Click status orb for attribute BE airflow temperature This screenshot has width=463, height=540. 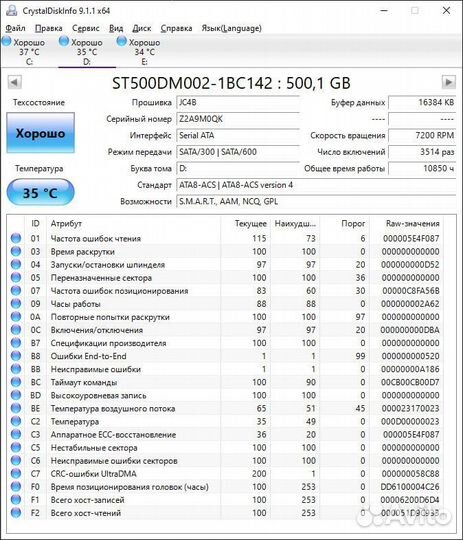pyautogui.click(x=16, y=408)
